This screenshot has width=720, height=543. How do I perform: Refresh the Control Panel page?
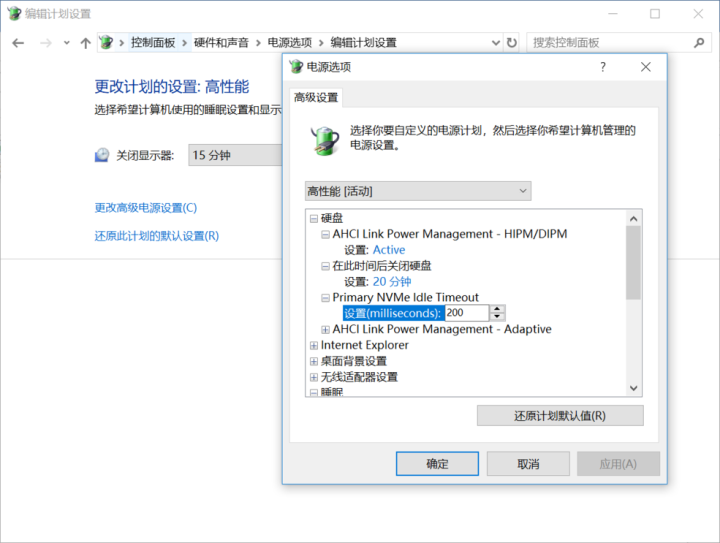511,43
